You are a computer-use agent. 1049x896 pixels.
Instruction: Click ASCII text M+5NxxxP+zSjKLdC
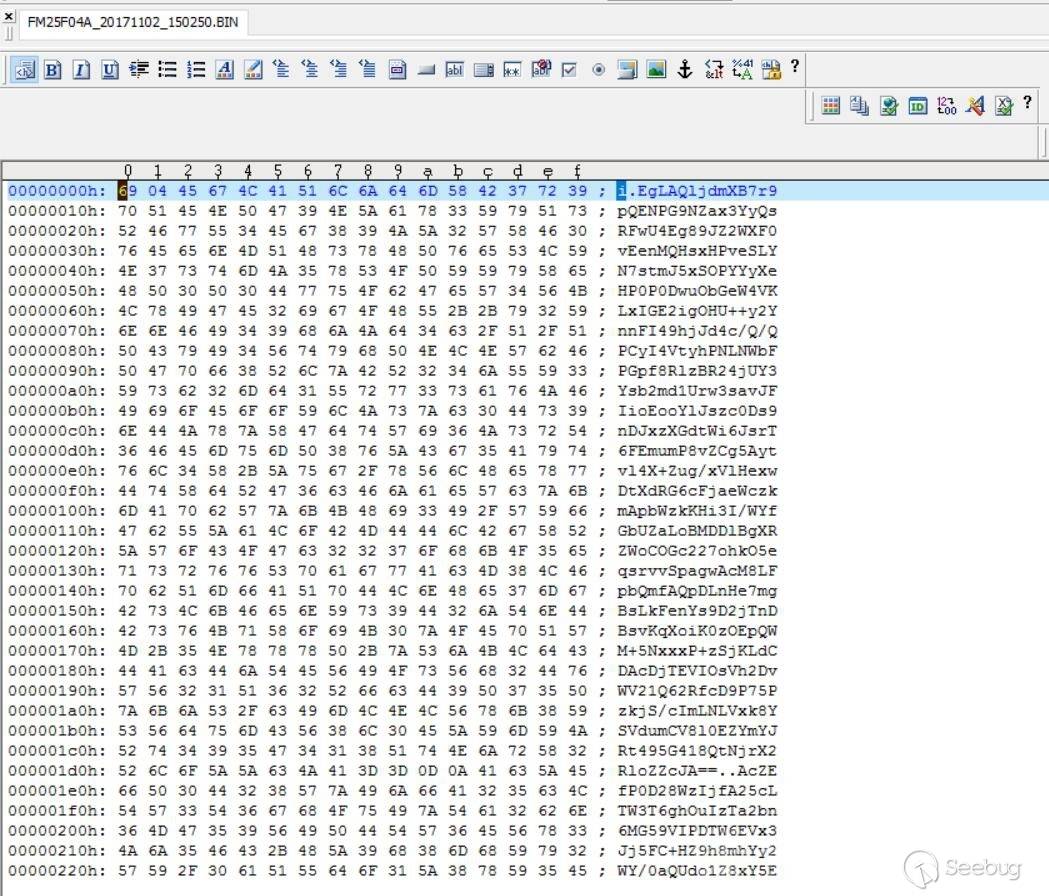(697, 650)
